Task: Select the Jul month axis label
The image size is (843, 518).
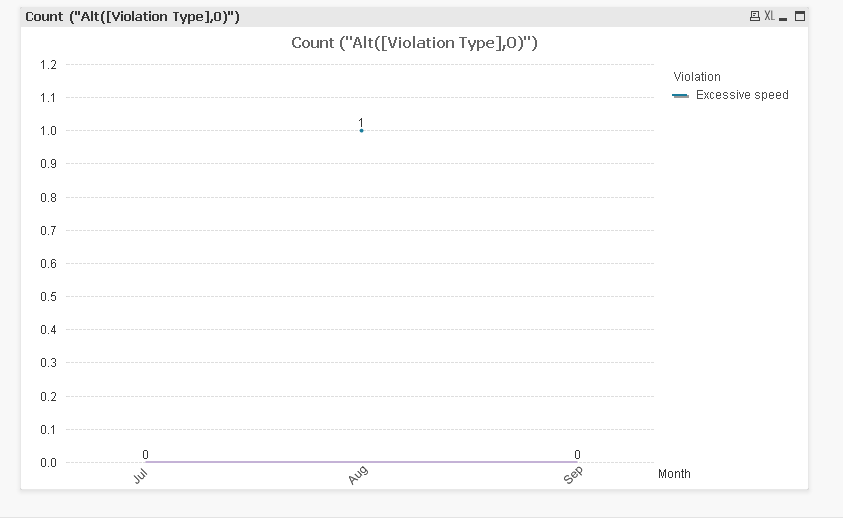Action: coord(140,476)
